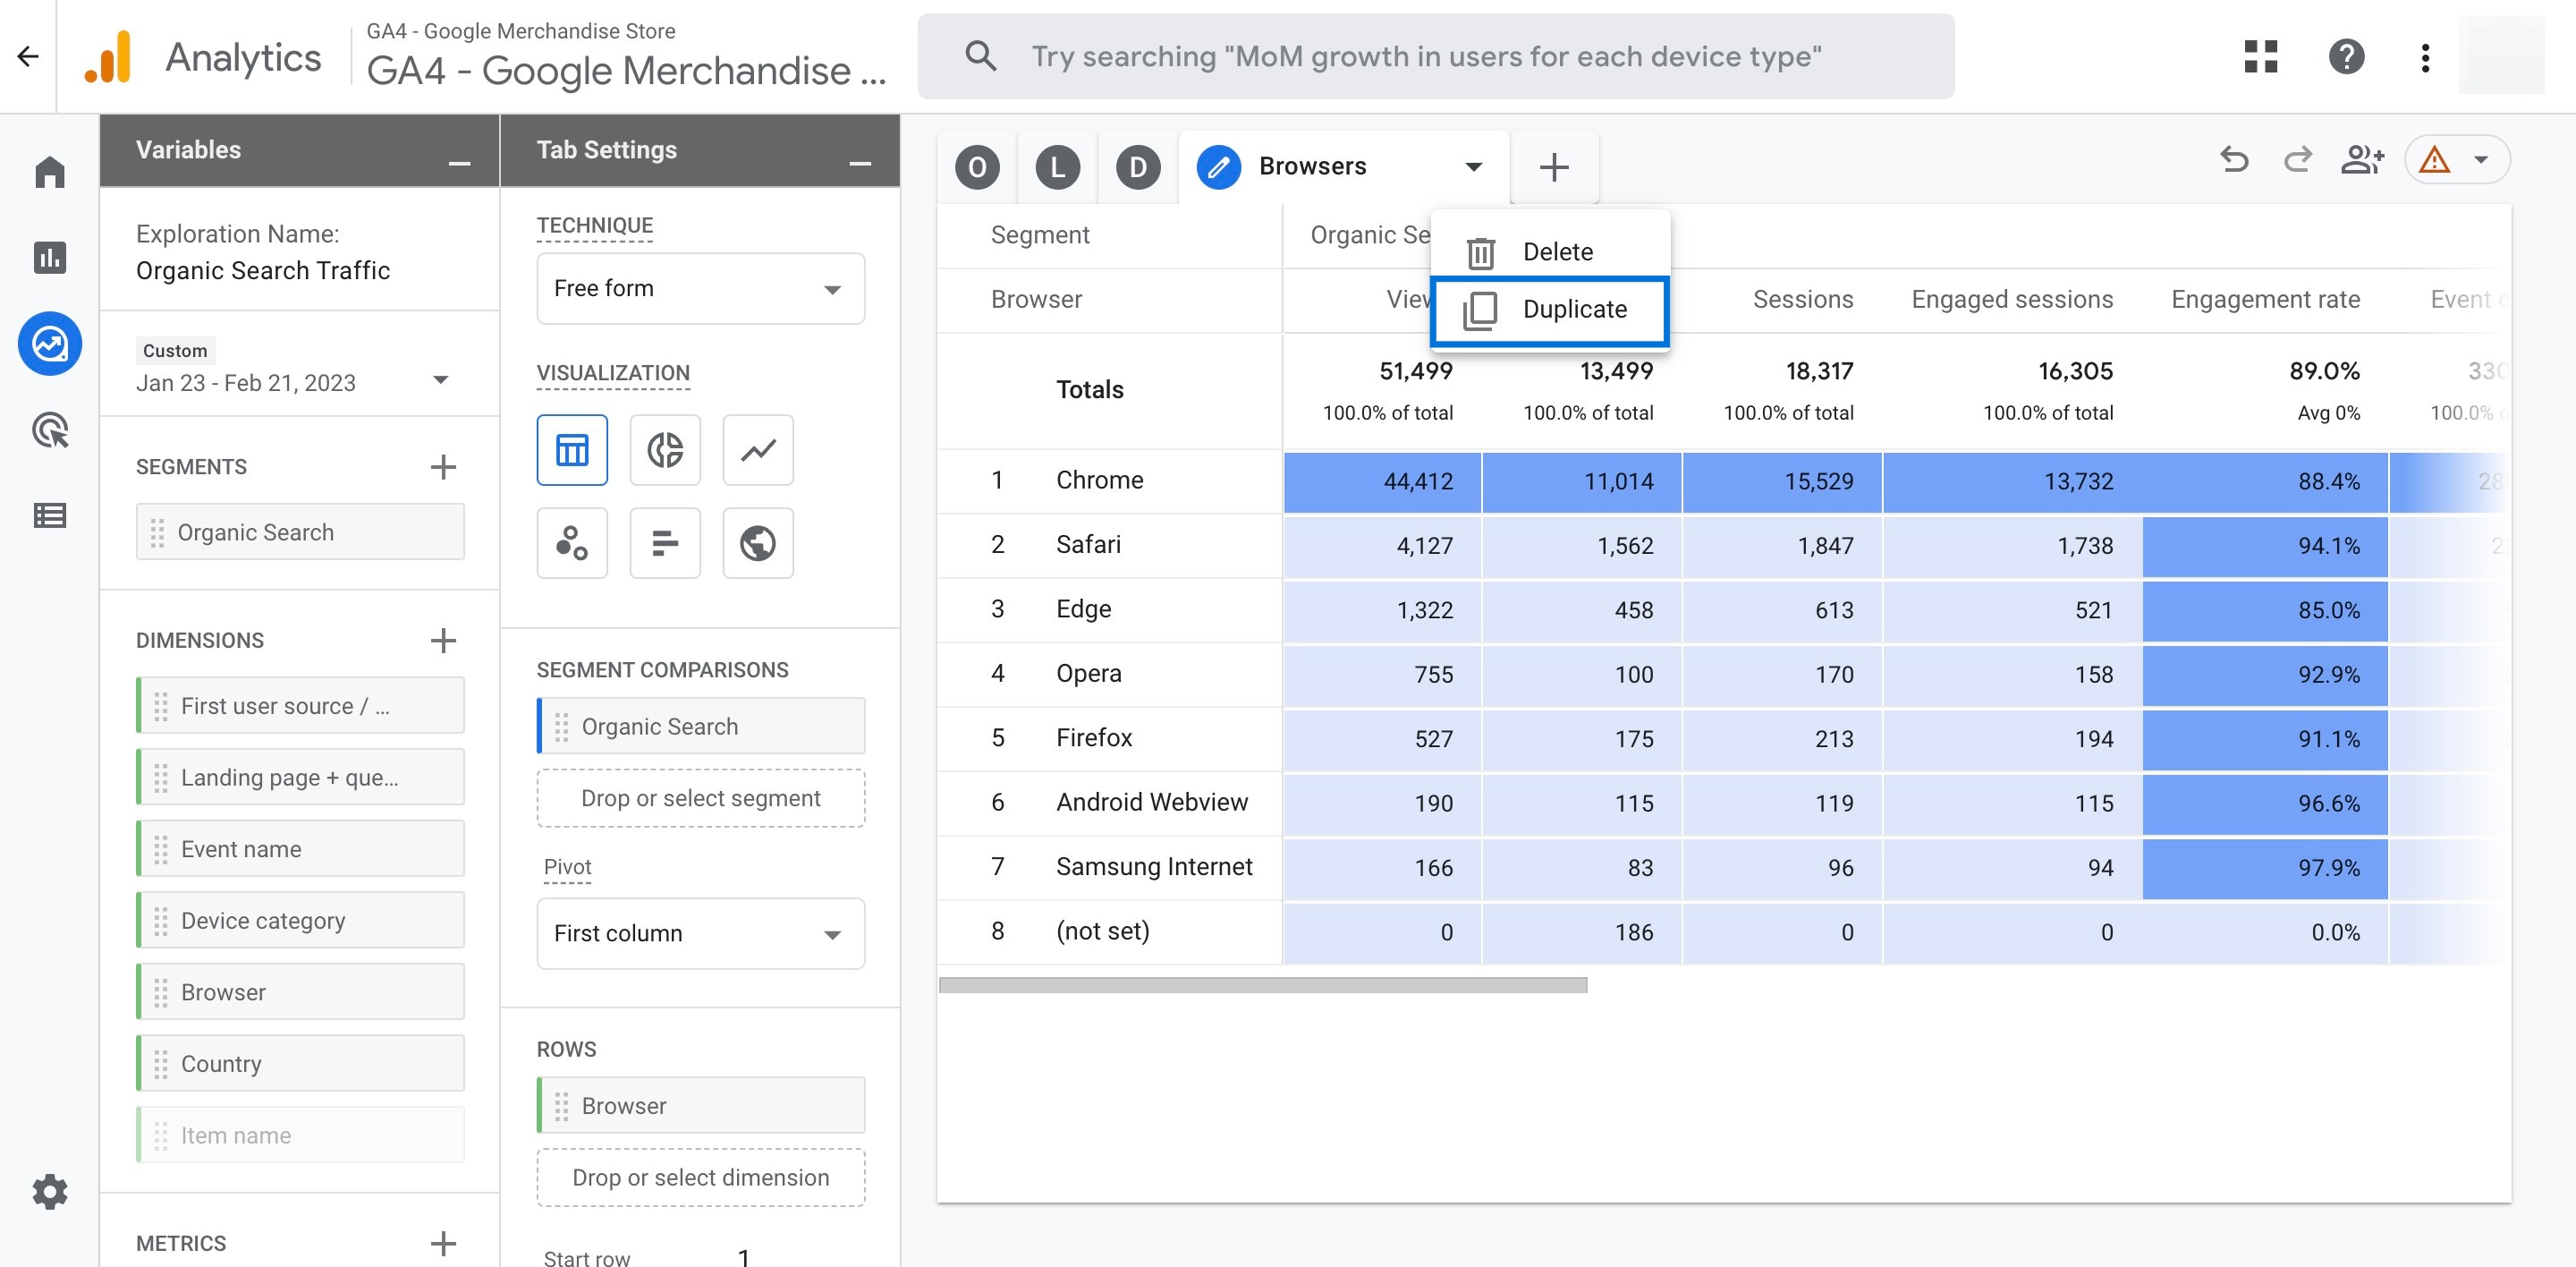2576x1267 pixels.
Task: Click the add new tab plus button
Action: pyautogui.click(x=1555, y=165)
